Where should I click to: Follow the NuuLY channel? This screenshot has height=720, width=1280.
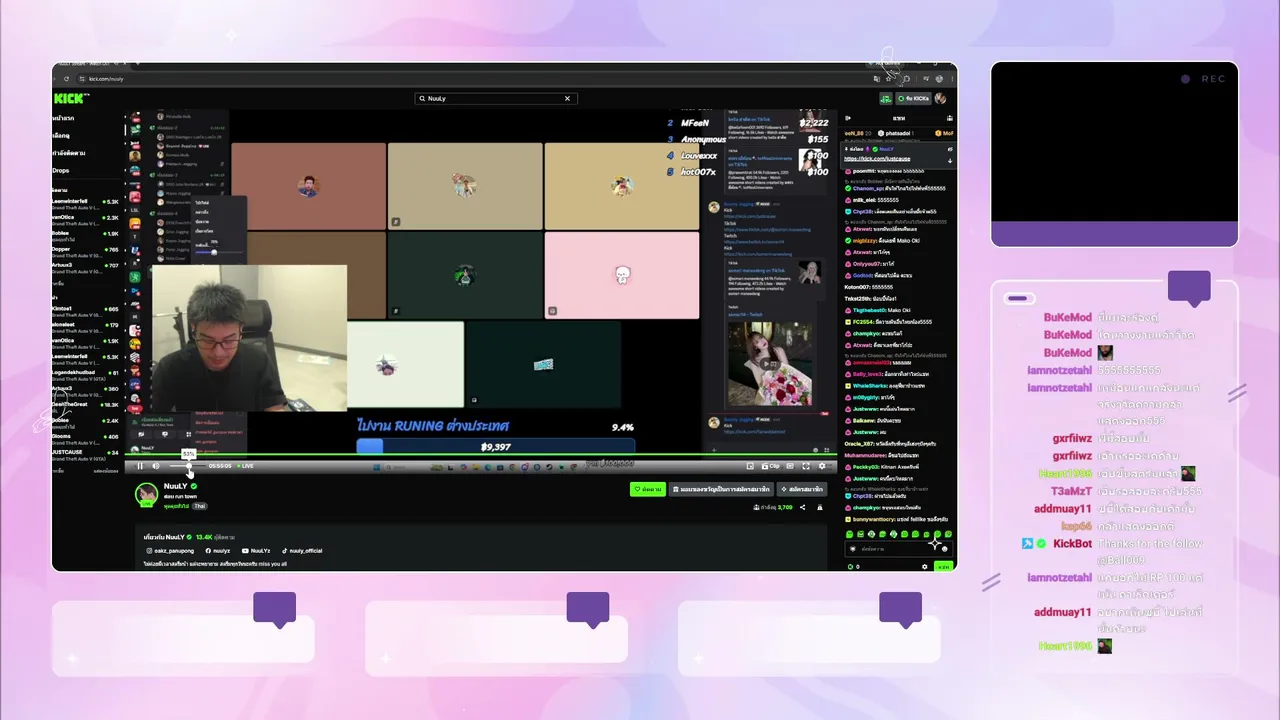[648, 489]
